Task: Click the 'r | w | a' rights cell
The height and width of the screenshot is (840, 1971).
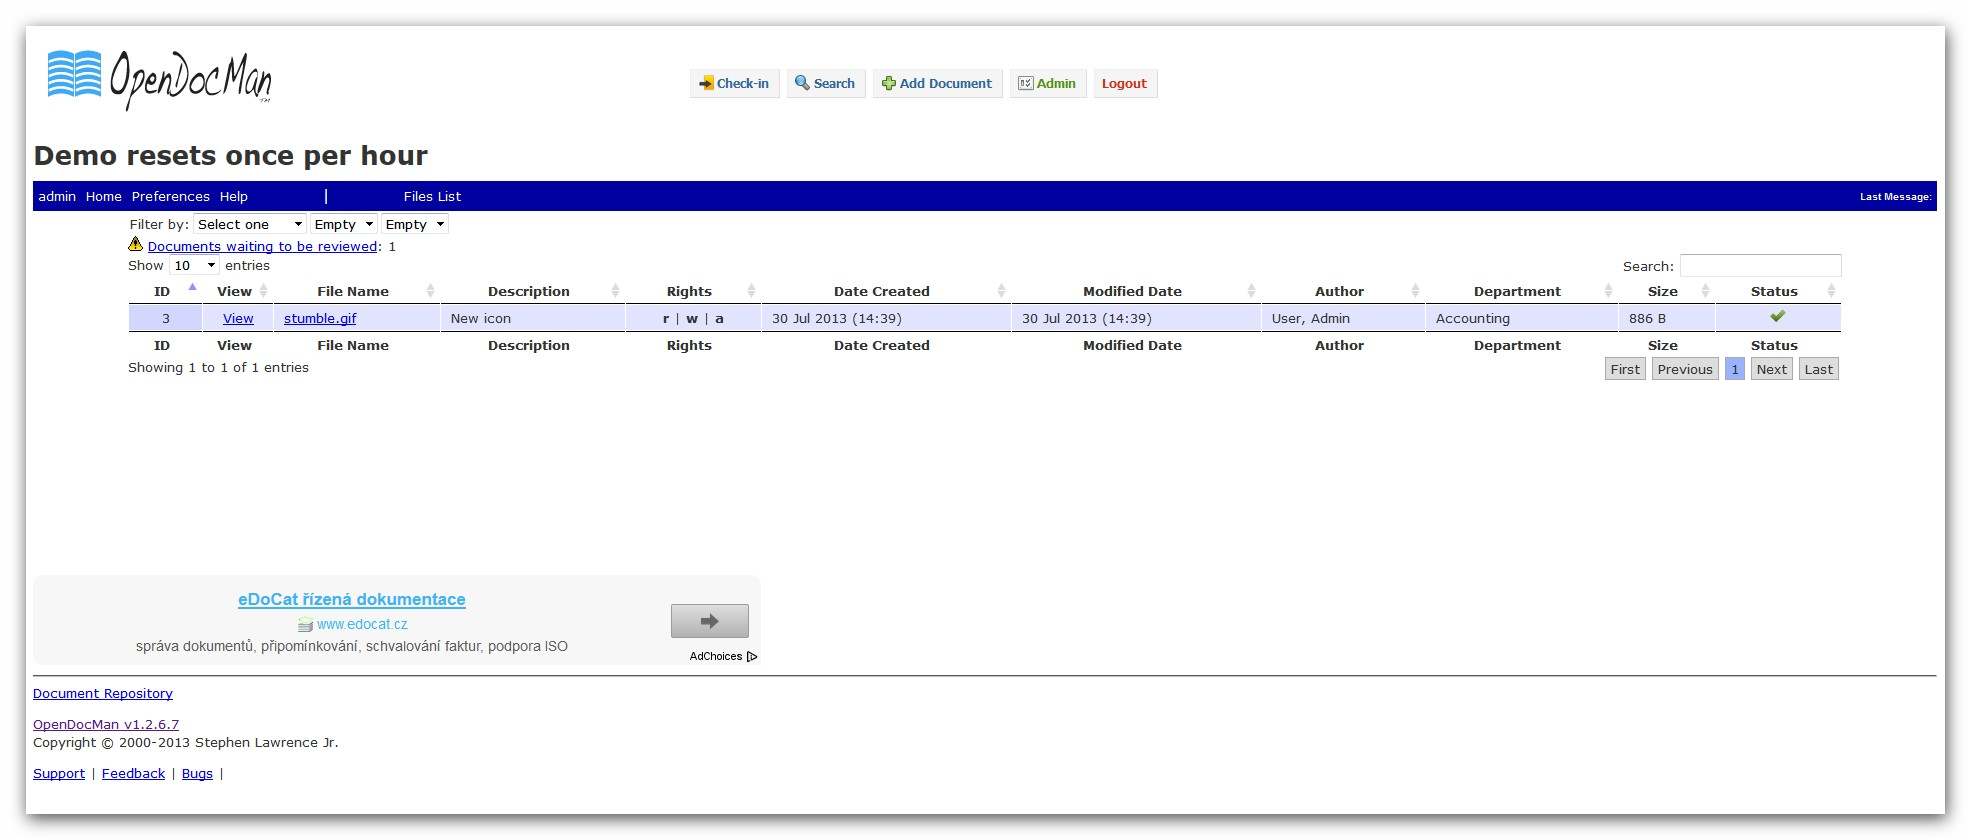Action: tap(693, 318)
